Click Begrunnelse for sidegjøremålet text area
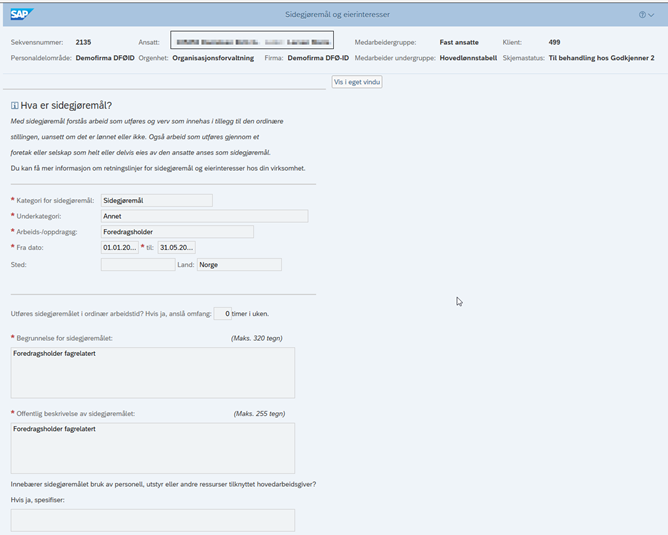 [x=153, y=373]
